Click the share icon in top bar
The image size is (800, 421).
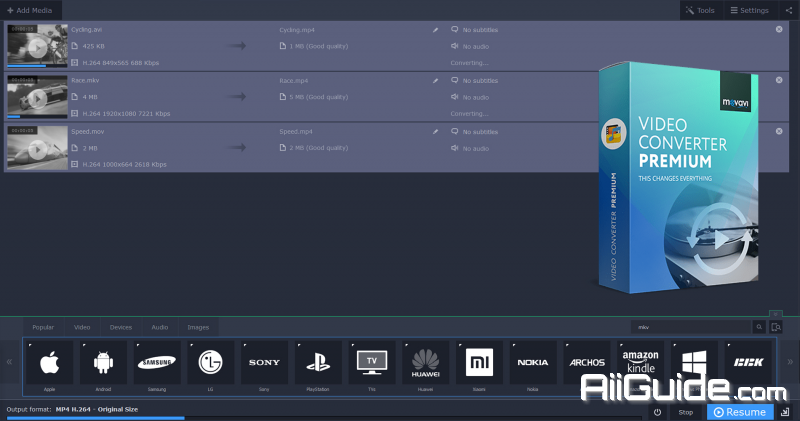(789, 10)
